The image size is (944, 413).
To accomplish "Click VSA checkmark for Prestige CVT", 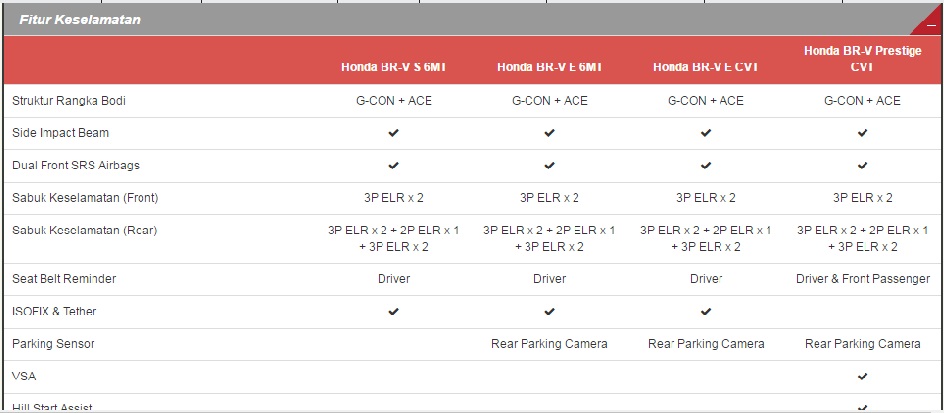I will pyautogui.click(x=862, y=377).
